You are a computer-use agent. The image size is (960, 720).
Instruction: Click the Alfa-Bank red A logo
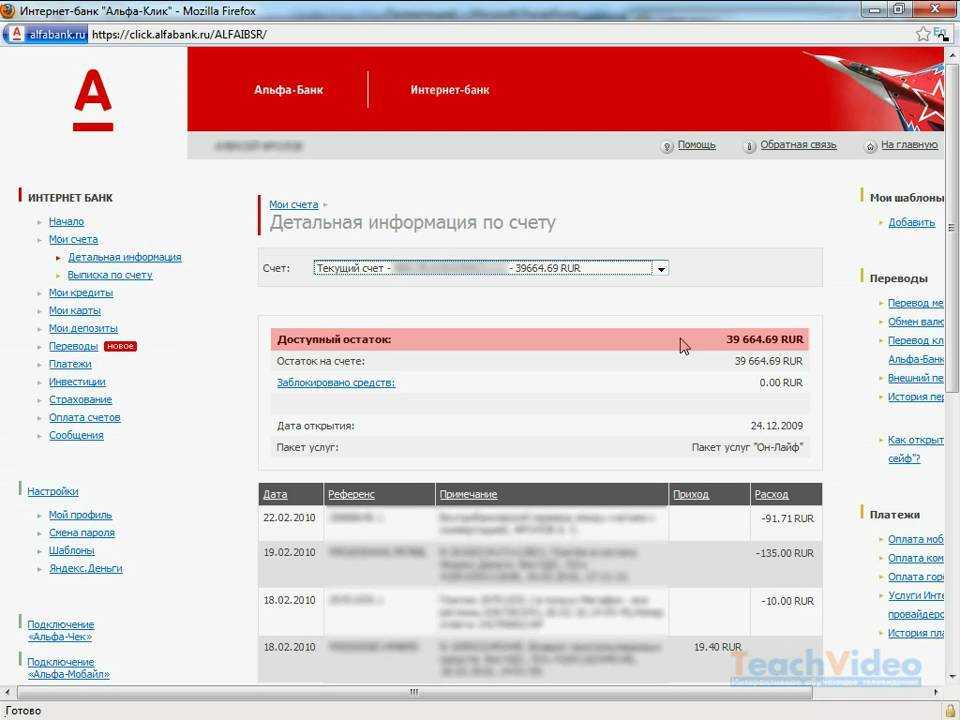click(x=93, y=100)
